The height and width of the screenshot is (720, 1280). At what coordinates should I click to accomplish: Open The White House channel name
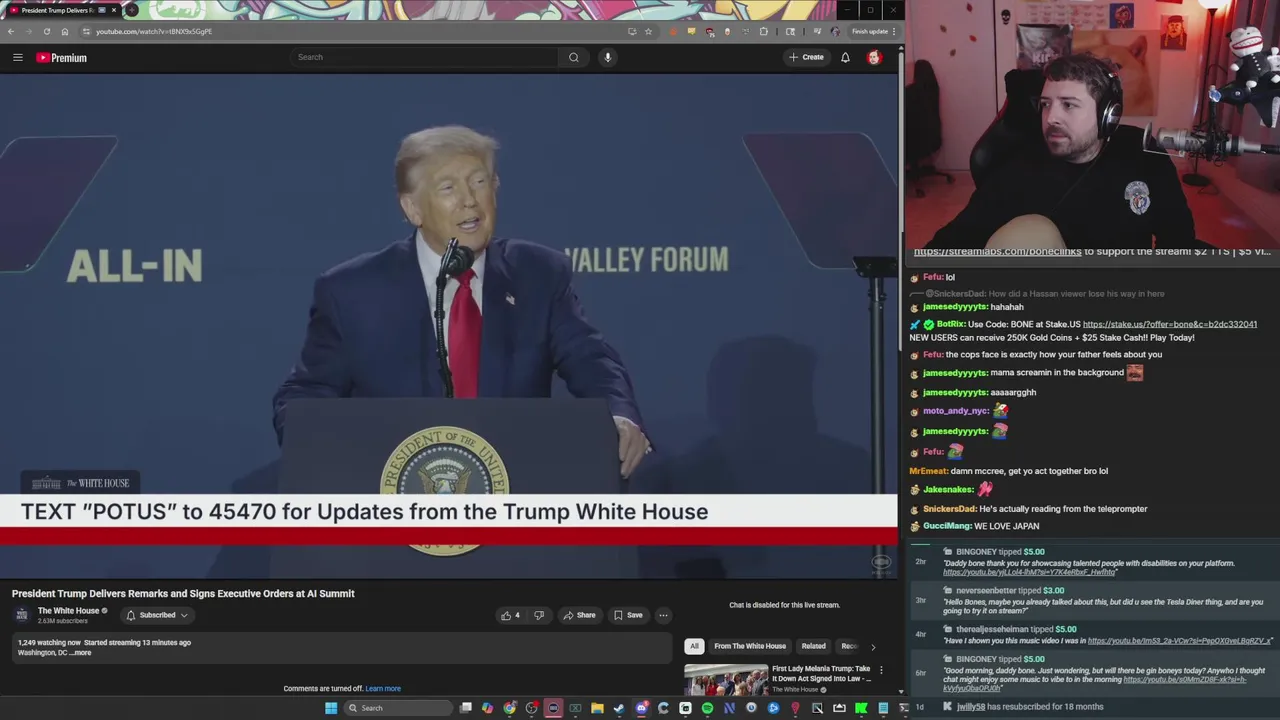click(x=69, y=611)
